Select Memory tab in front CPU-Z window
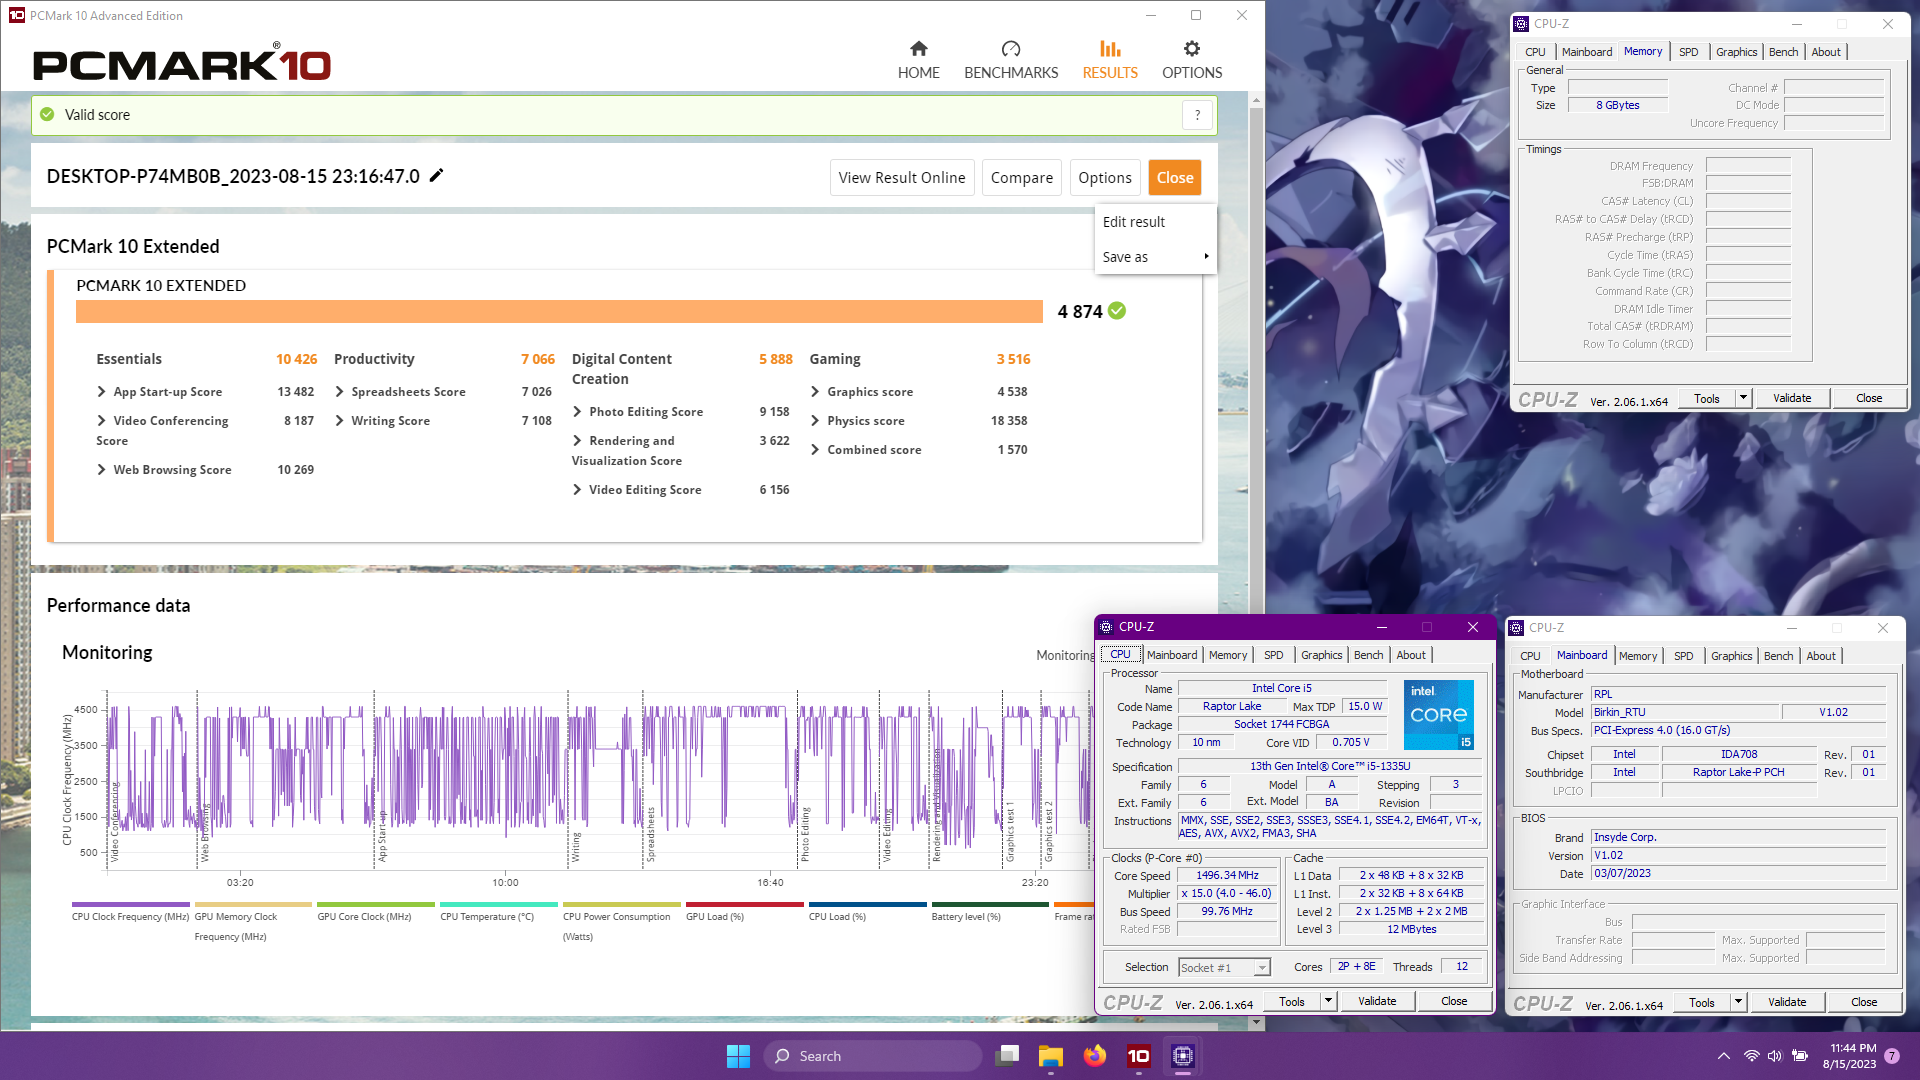The image size is (1920, 1080). [x=1227, y=655]
